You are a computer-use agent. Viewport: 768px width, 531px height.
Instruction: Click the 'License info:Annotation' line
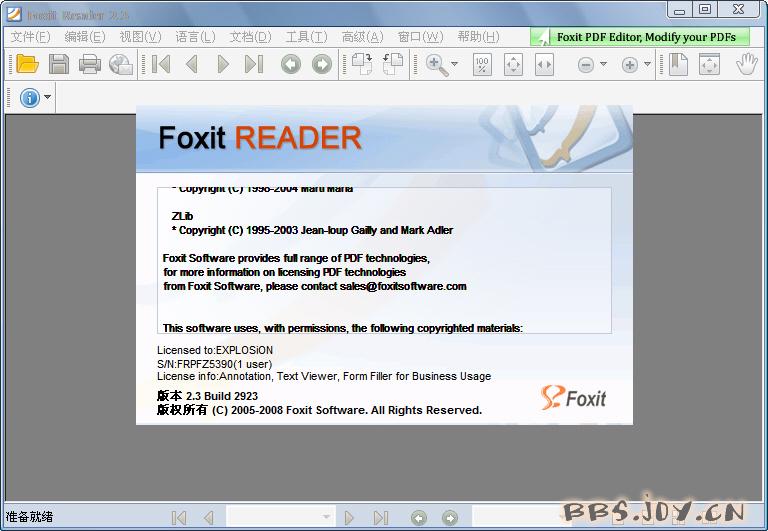coord(324,376)
